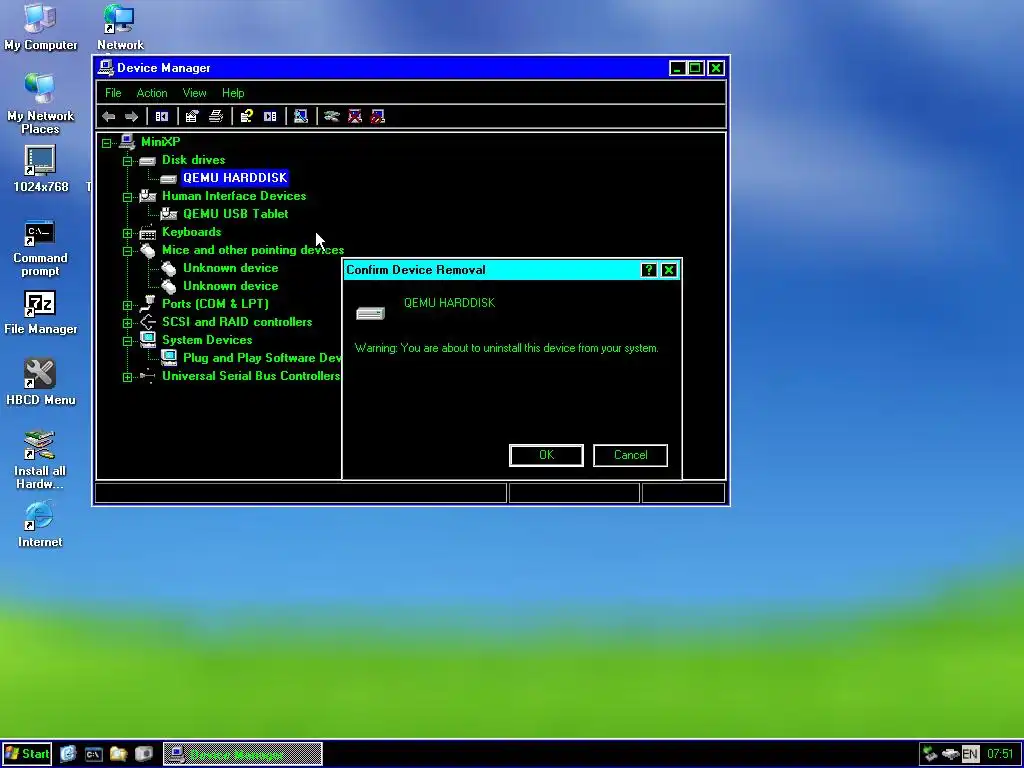
Task: Collapse the Human Interface Devices node
Action: 127,197
